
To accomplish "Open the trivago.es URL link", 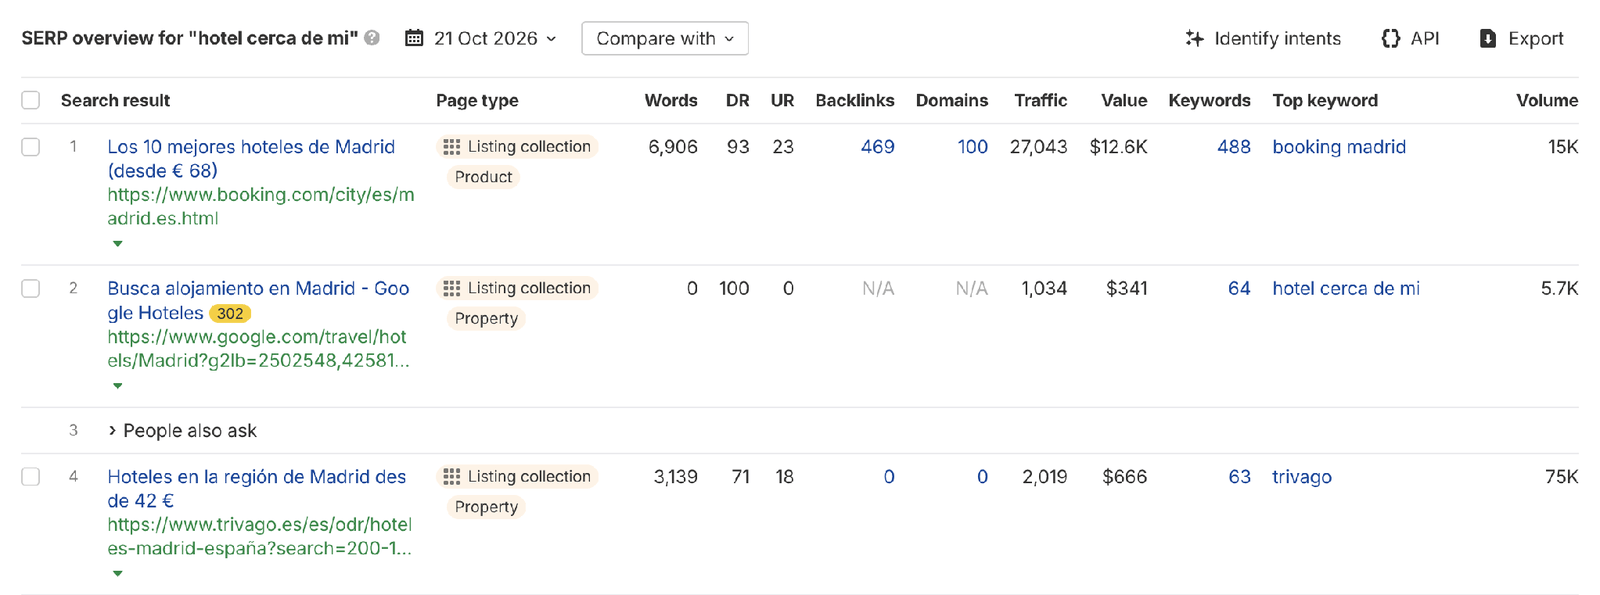I will pyautogui.click(x=259, y=537).
